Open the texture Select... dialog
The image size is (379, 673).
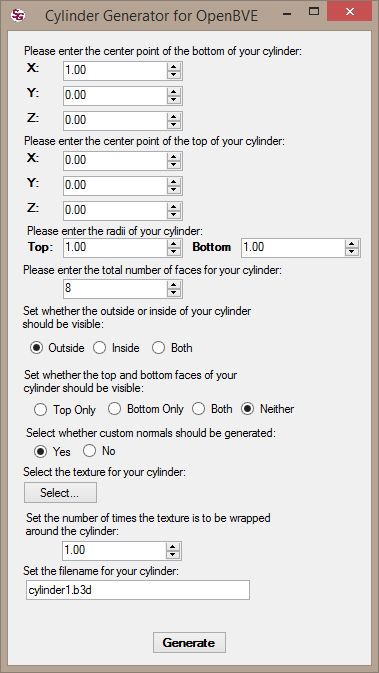point(60,493)
